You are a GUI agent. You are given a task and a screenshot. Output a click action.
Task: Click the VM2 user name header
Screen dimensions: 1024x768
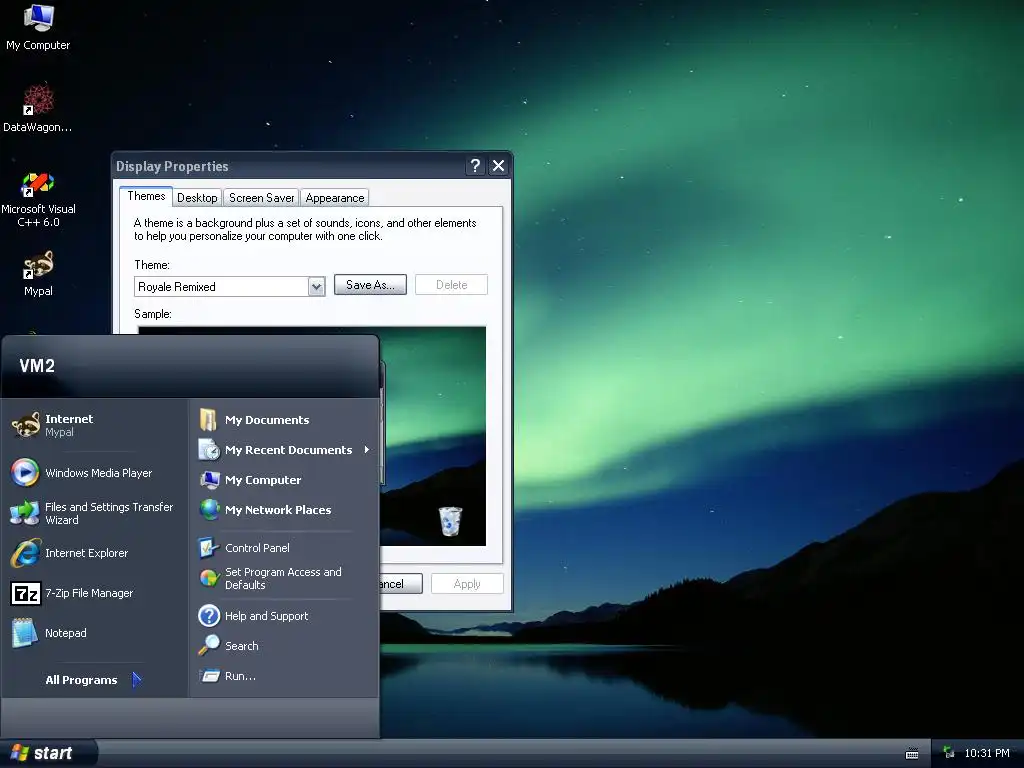37,366
